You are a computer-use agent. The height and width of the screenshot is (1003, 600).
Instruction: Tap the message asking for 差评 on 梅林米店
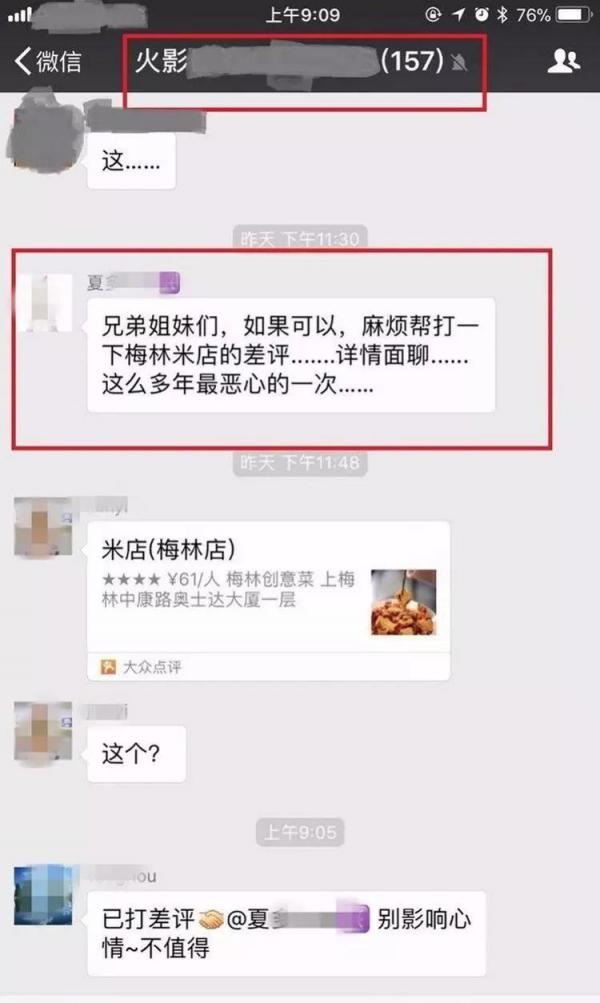point(291,355)
